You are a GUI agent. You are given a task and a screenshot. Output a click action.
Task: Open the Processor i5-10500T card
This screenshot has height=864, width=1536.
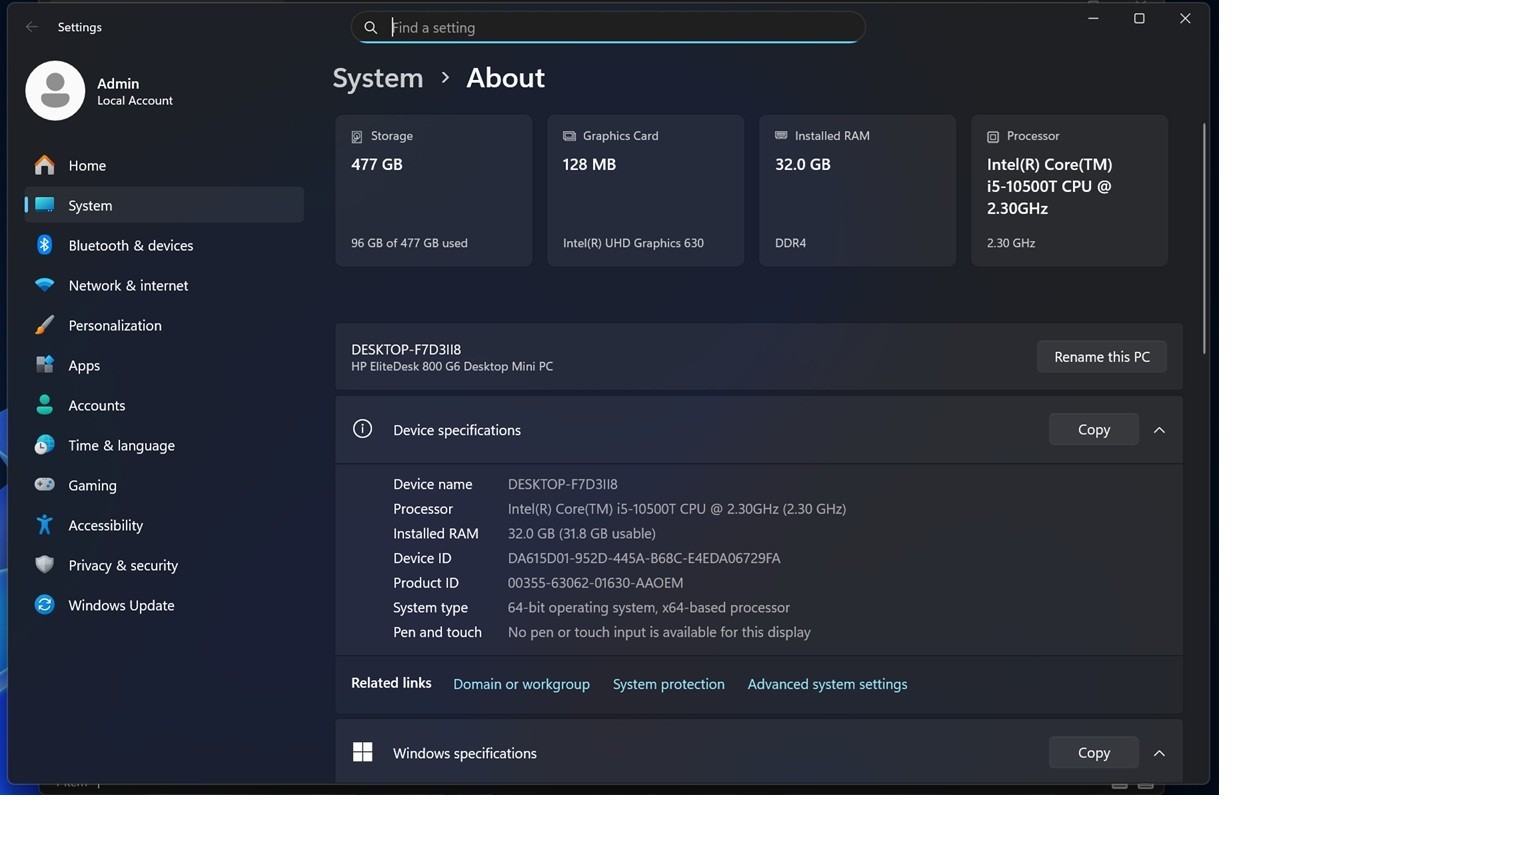click(x=1069, y=190)
